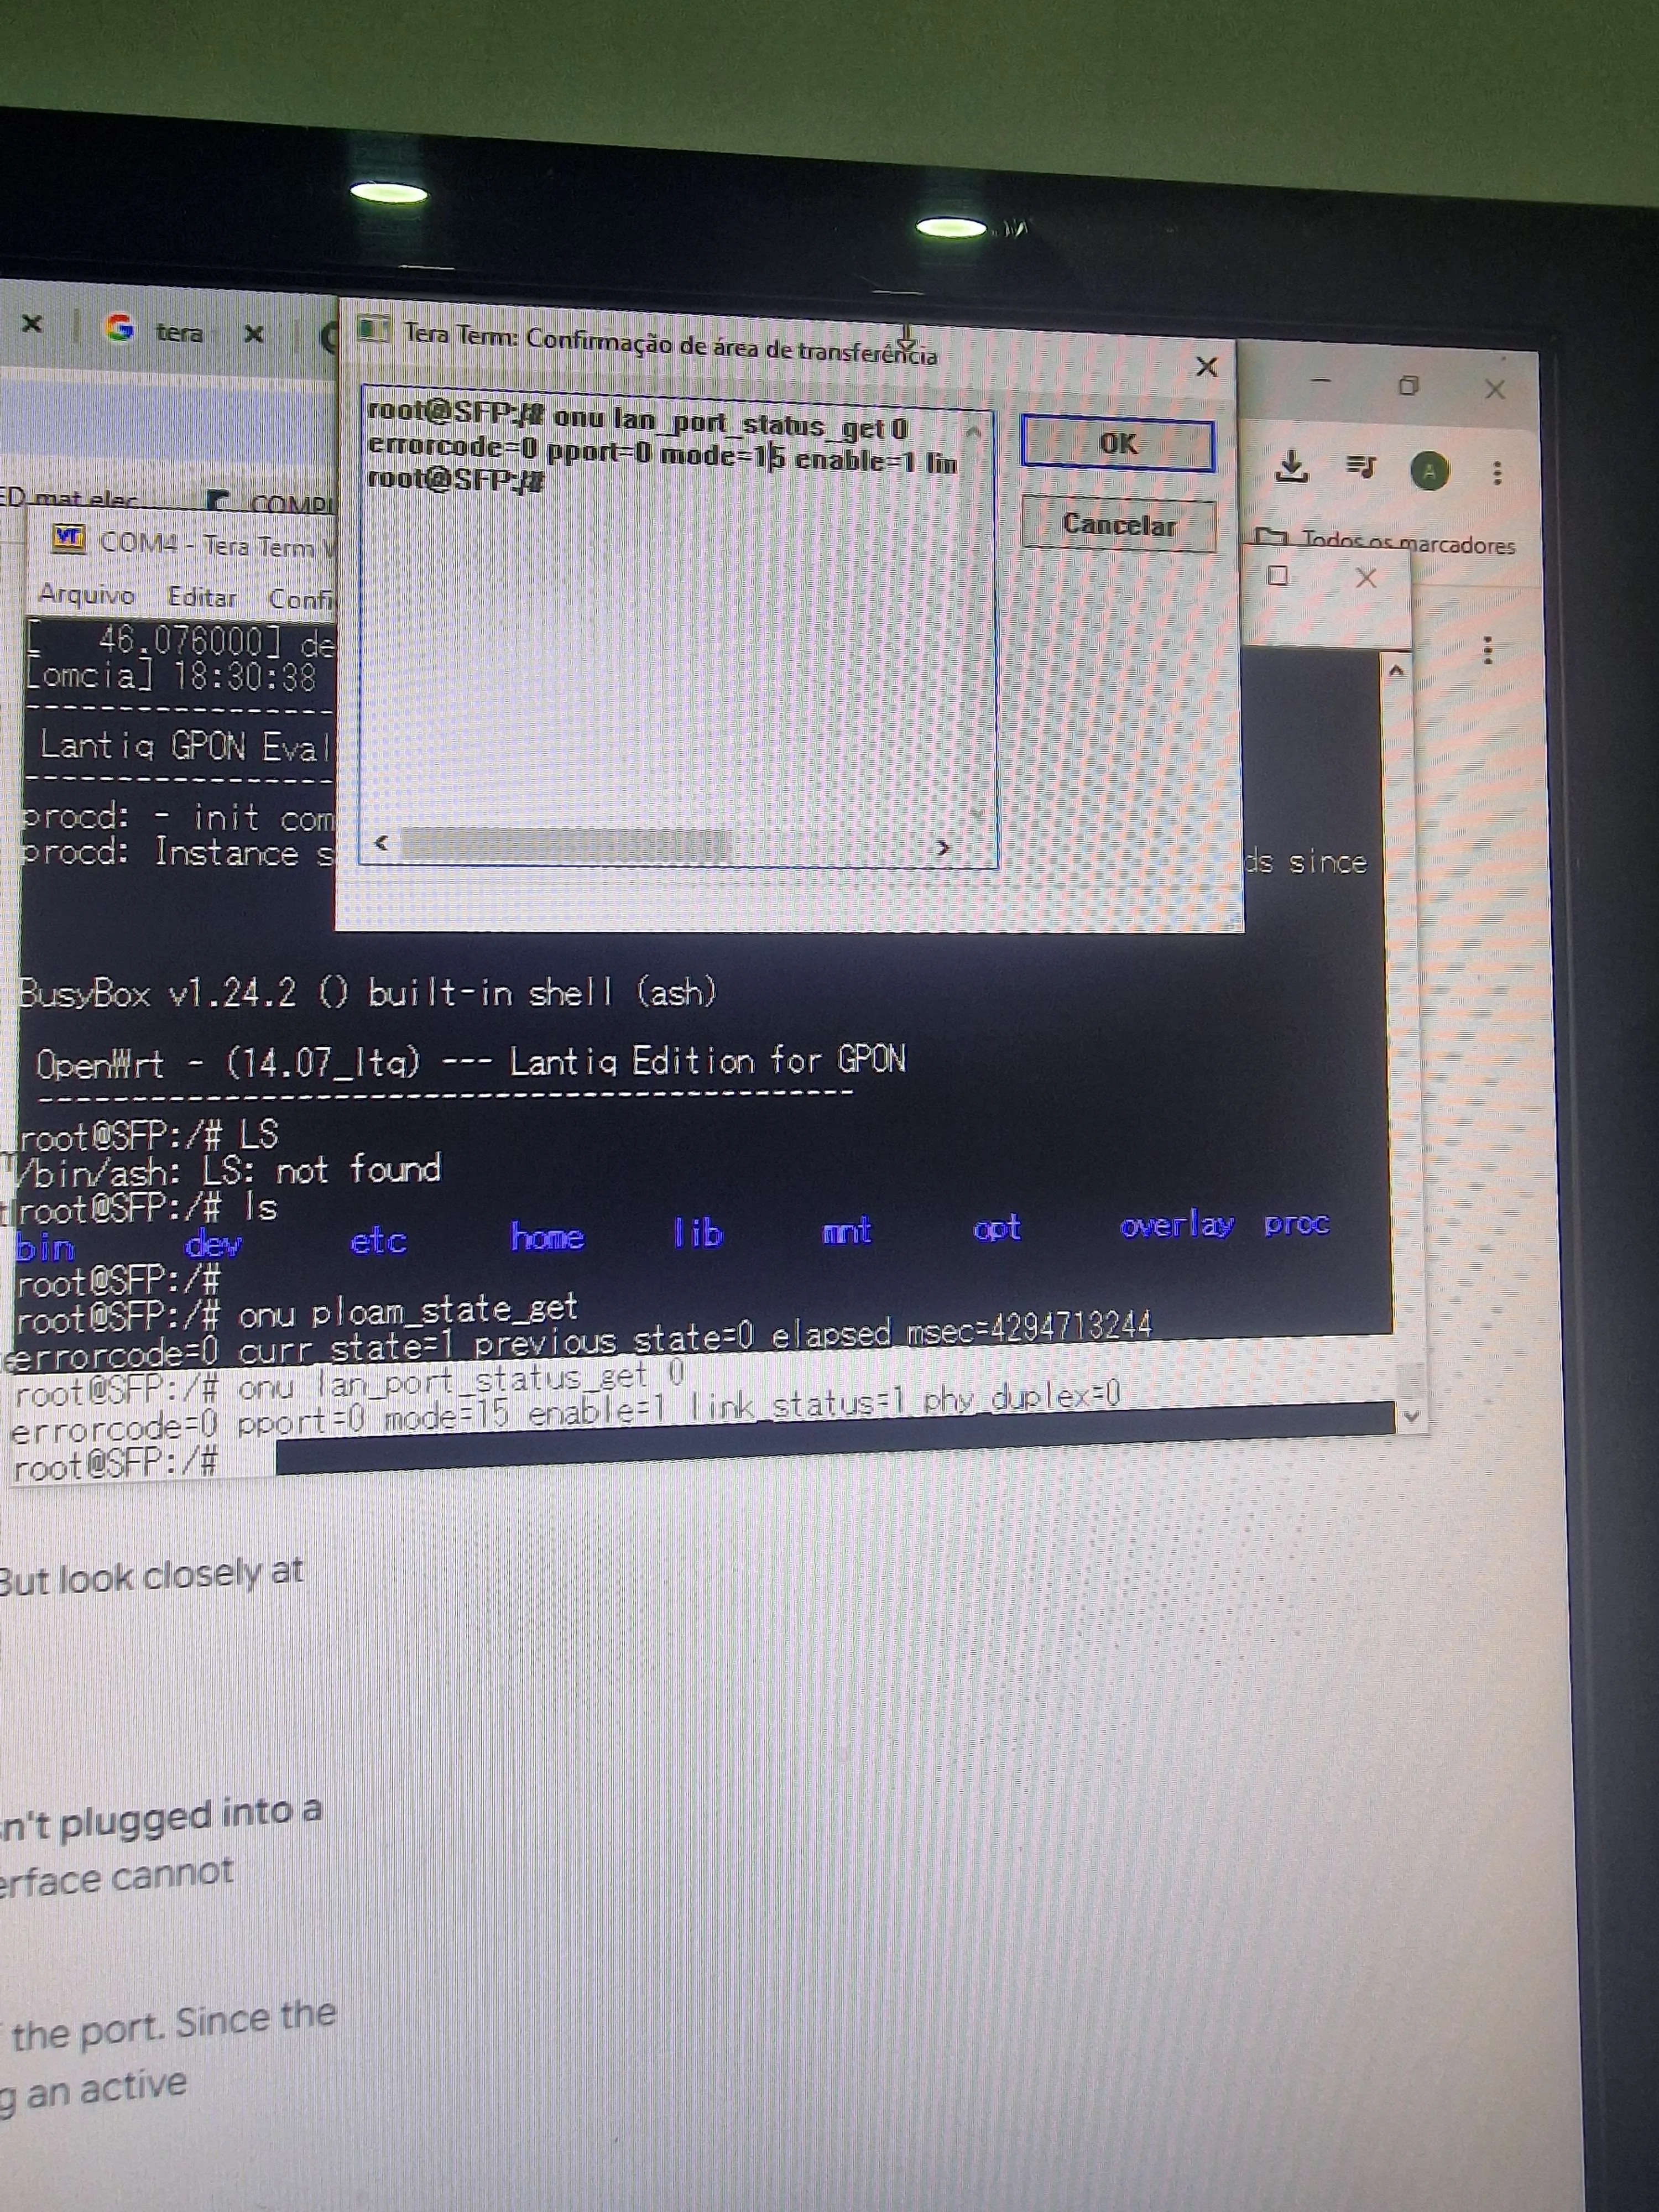Click the 'etc' directory name in terminal
The height and width of the screenshot is (2212, 1659).
[378, 1241]
